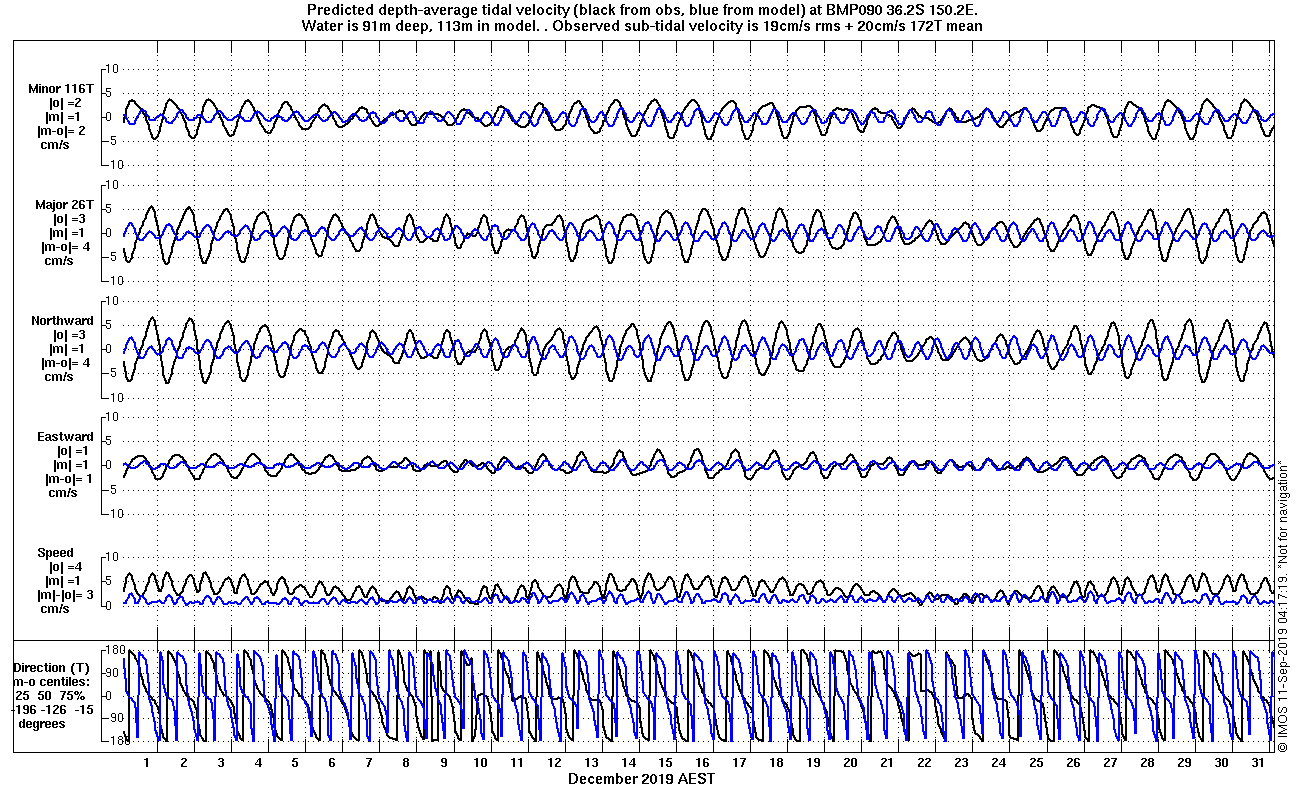1300x800 pixels.
Task: Select the "Speed" panel label
Action: (x=55, y=553)
